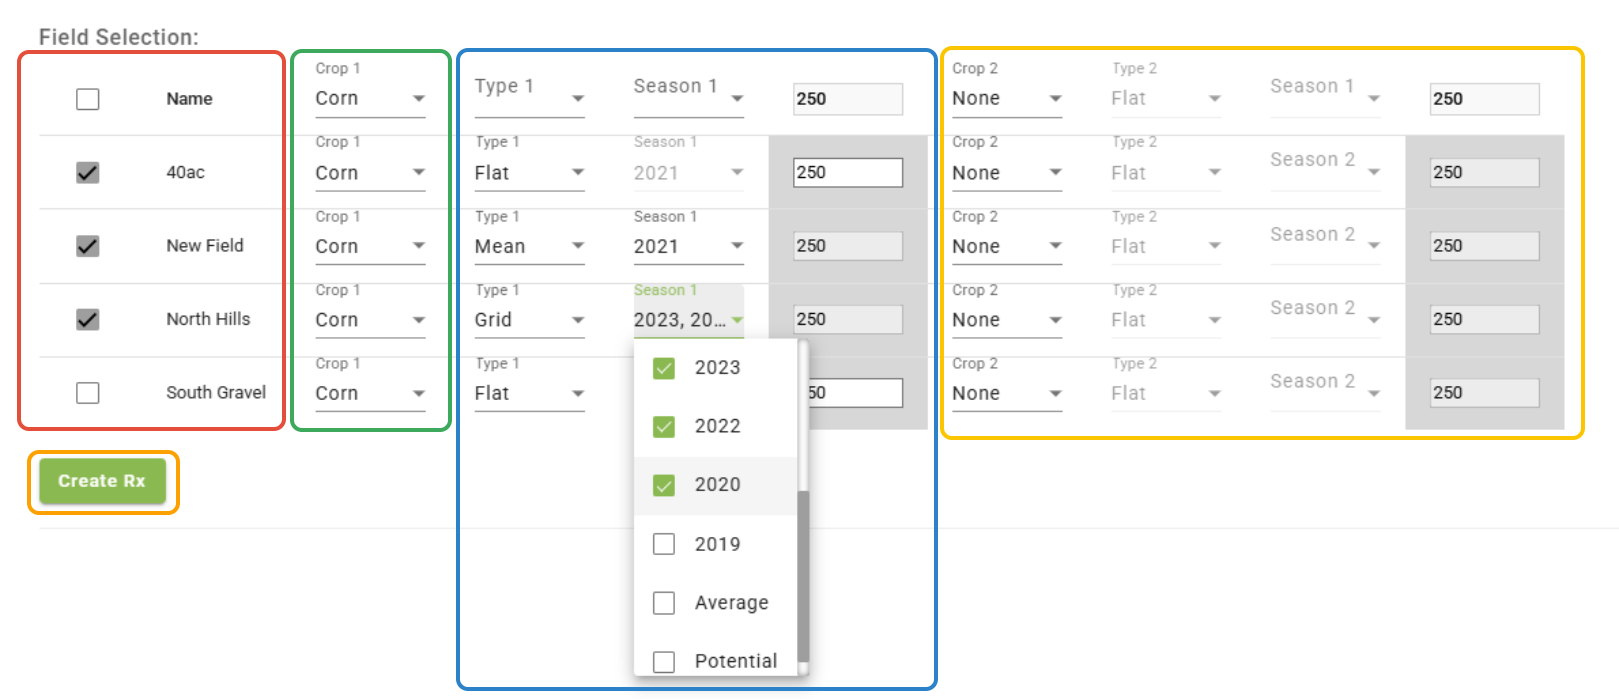
Task: Expand the Type 1 Grid dropdown
Action: click(529, 320)
